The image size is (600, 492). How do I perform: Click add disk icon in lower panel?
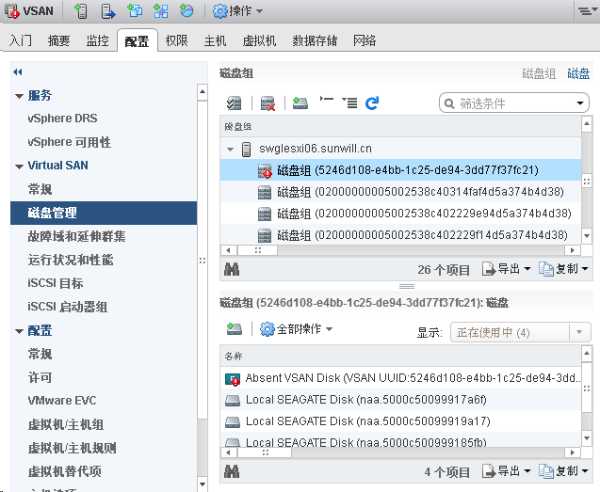click(x=234, y=329)
